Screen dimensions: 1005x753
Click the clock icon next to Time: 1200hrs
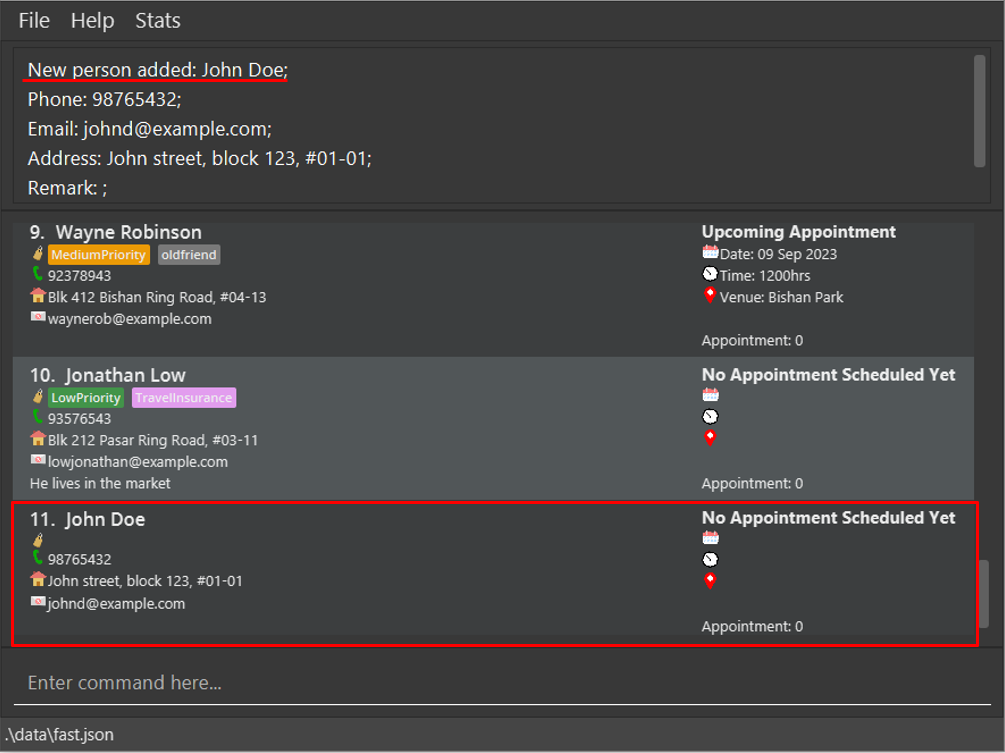click(x=710, y=274)
